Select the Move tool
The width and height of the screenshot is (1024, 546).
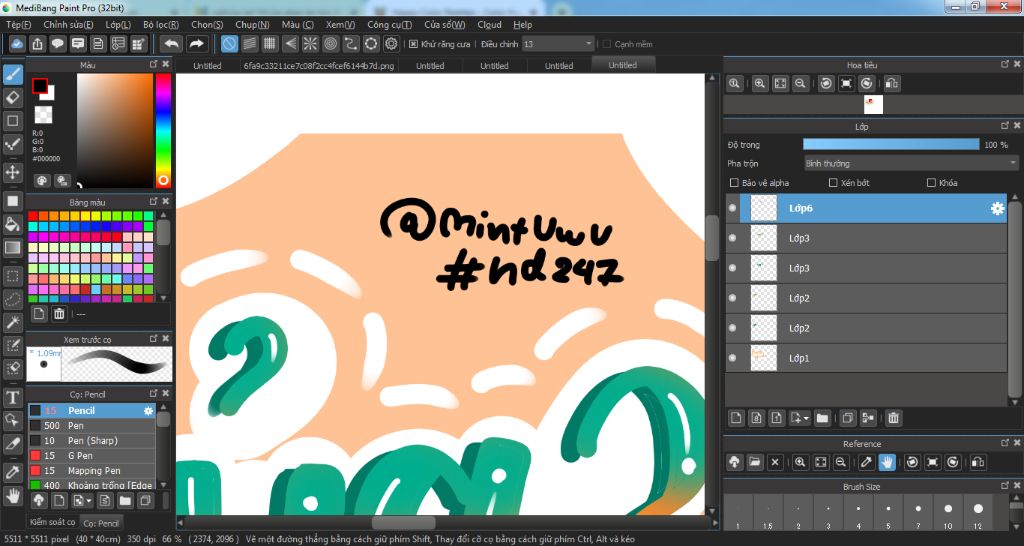[x=12, y=172]
